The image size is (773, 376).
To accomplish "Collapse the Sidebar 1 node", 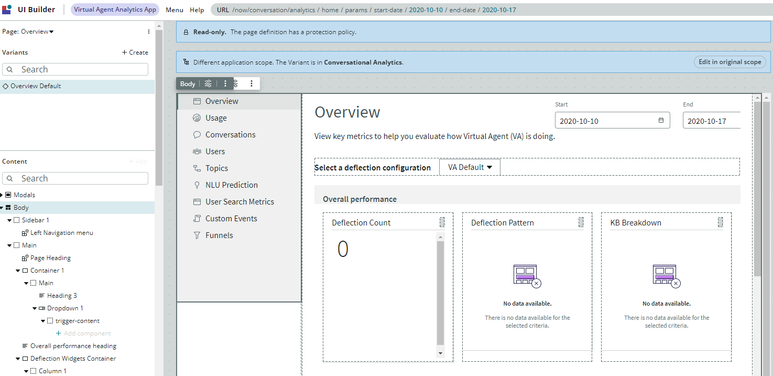I will pos(9,220).
